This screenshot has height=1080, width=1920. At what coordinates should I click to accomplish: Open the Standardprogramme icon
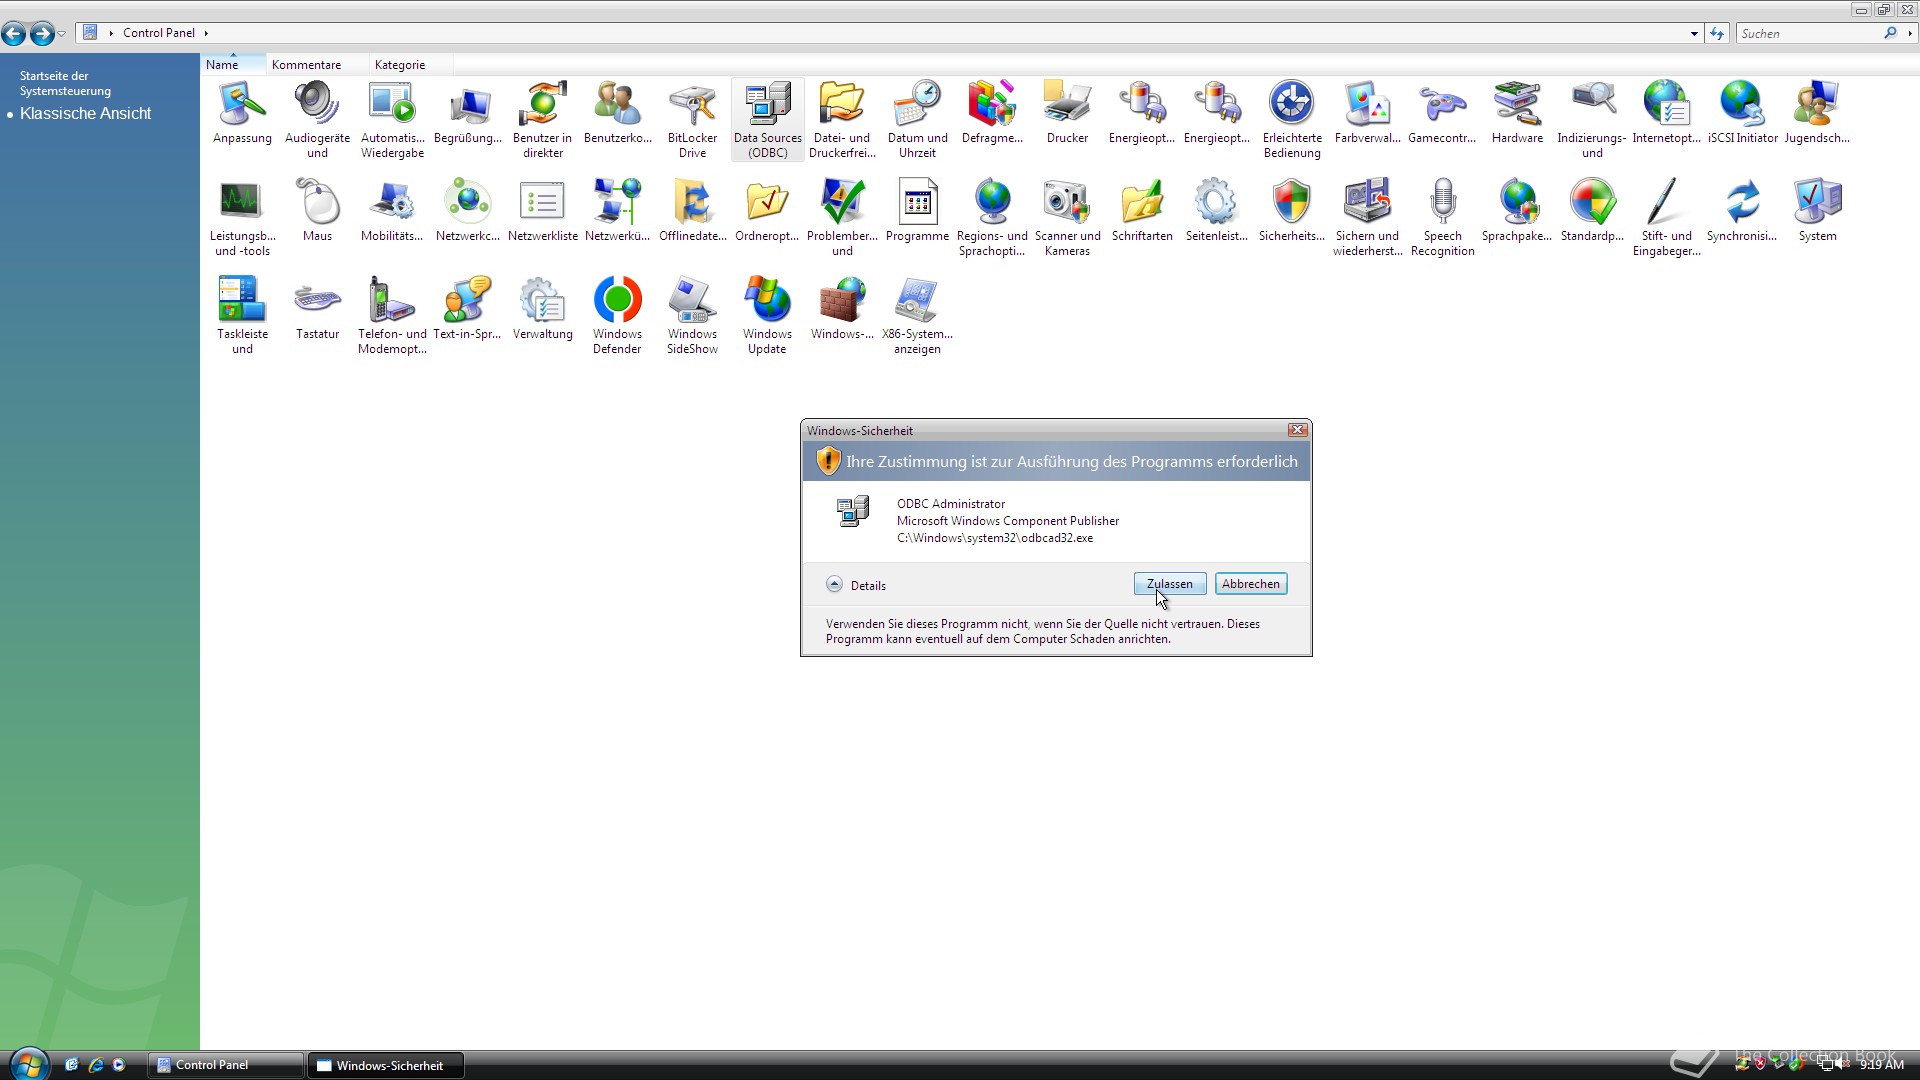[1592, 211]
